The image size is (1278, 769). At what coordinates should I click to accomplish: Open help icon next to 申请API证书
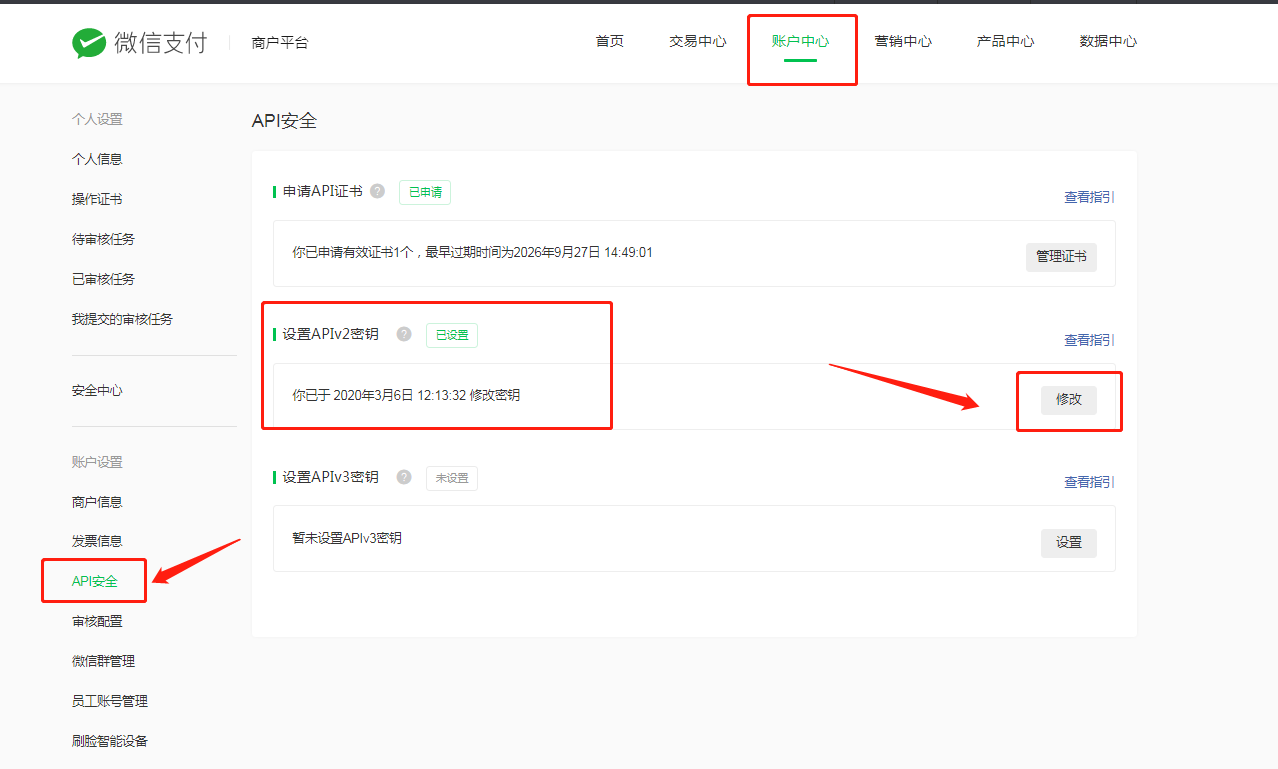[377, 191]
